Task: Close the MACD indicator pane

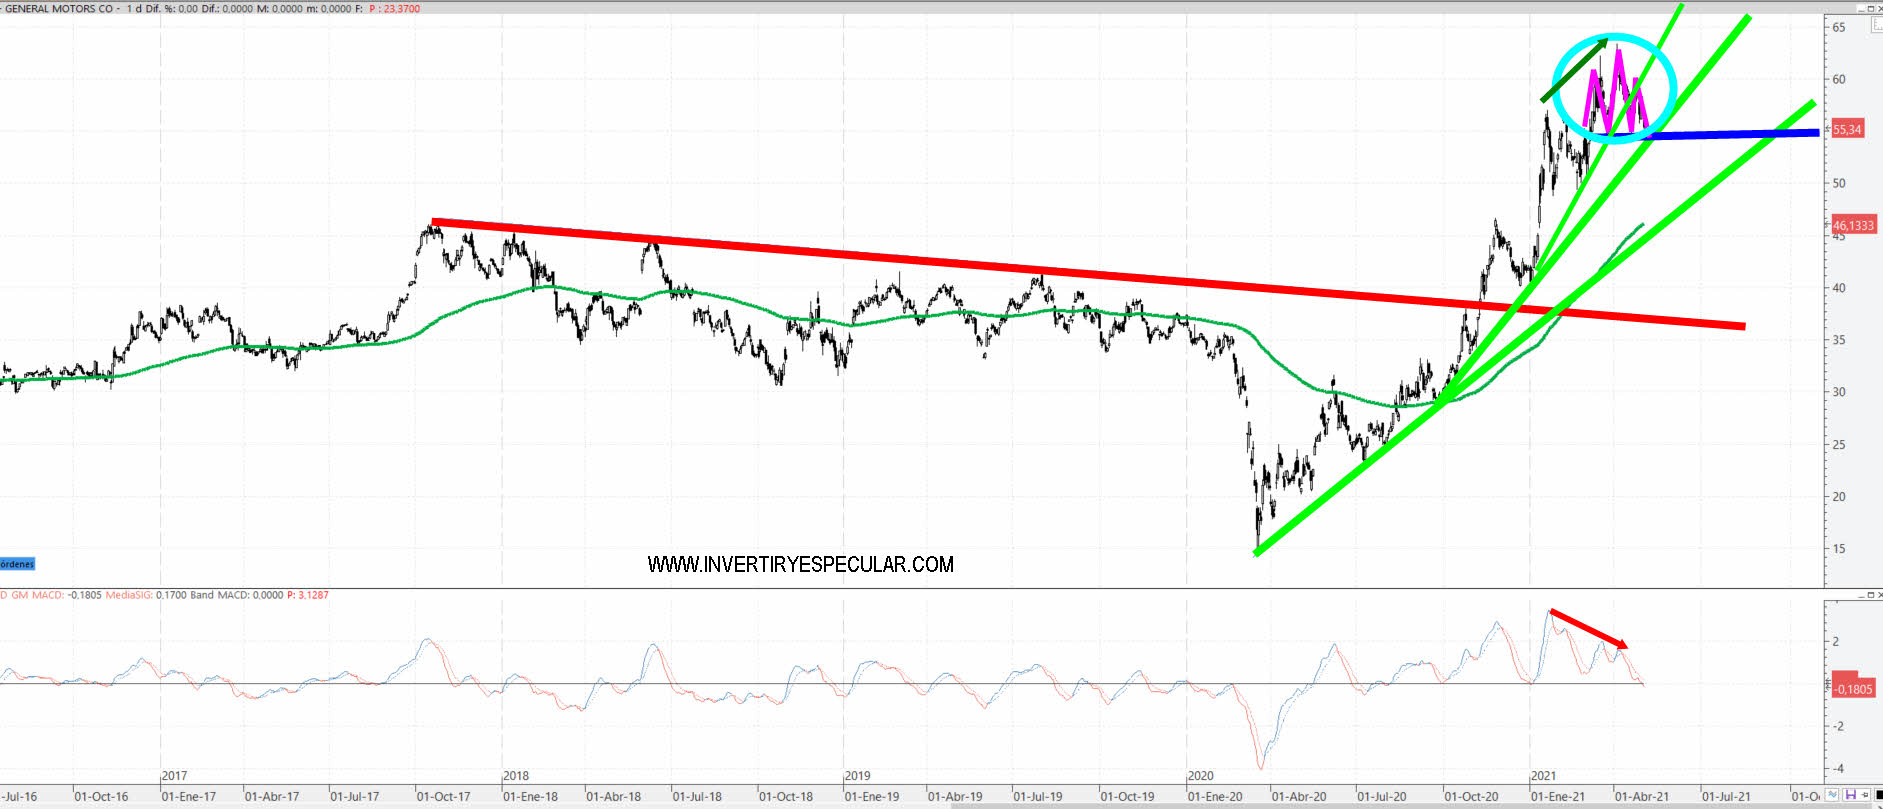Action: pyautogui.click(x=1879, y=595)
